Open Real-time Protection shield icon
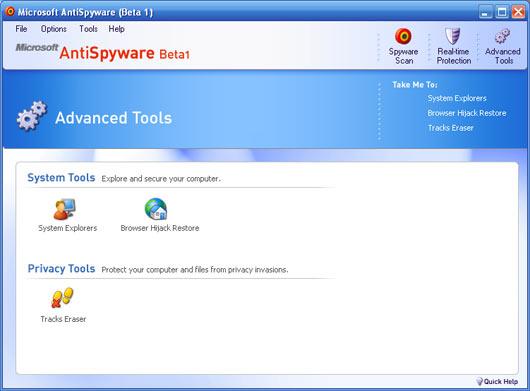The width and height of the screenshot is (530, 391). point(453,36)
